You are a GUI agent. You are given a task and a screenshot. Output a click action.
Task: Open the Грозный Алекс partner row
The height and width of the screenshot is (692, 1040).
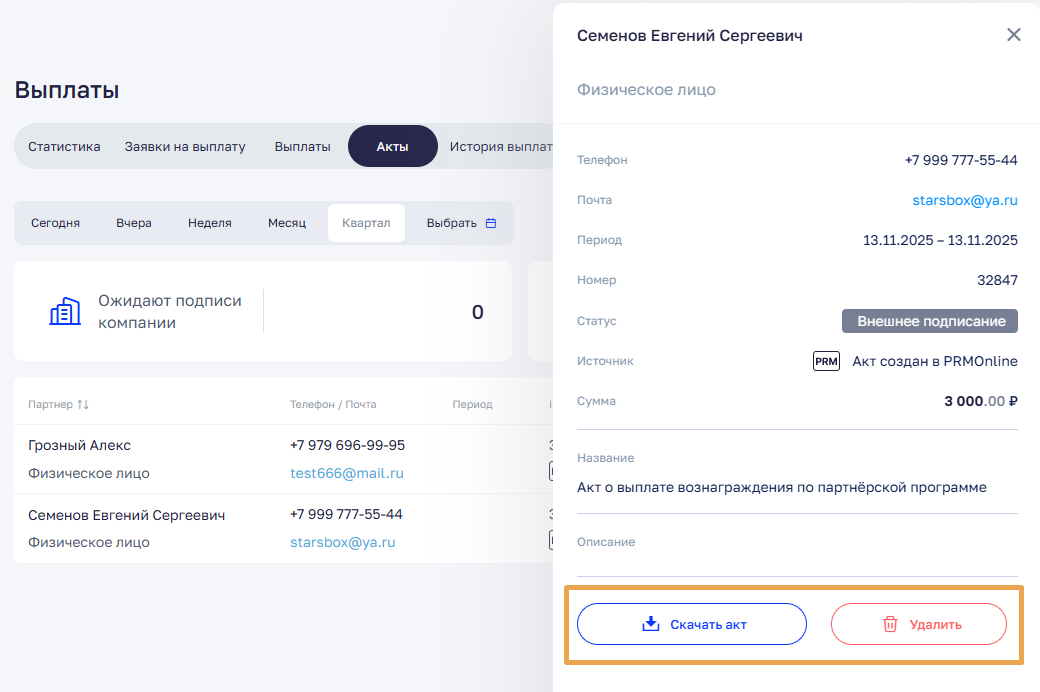click(80, 445)
